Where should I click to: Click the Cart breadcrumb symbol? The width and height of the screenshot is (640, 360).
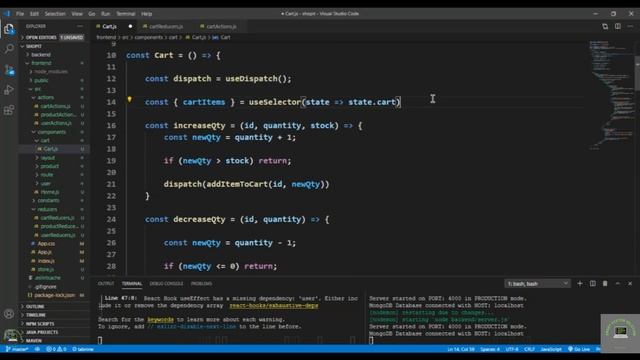[x=222, y=37]
